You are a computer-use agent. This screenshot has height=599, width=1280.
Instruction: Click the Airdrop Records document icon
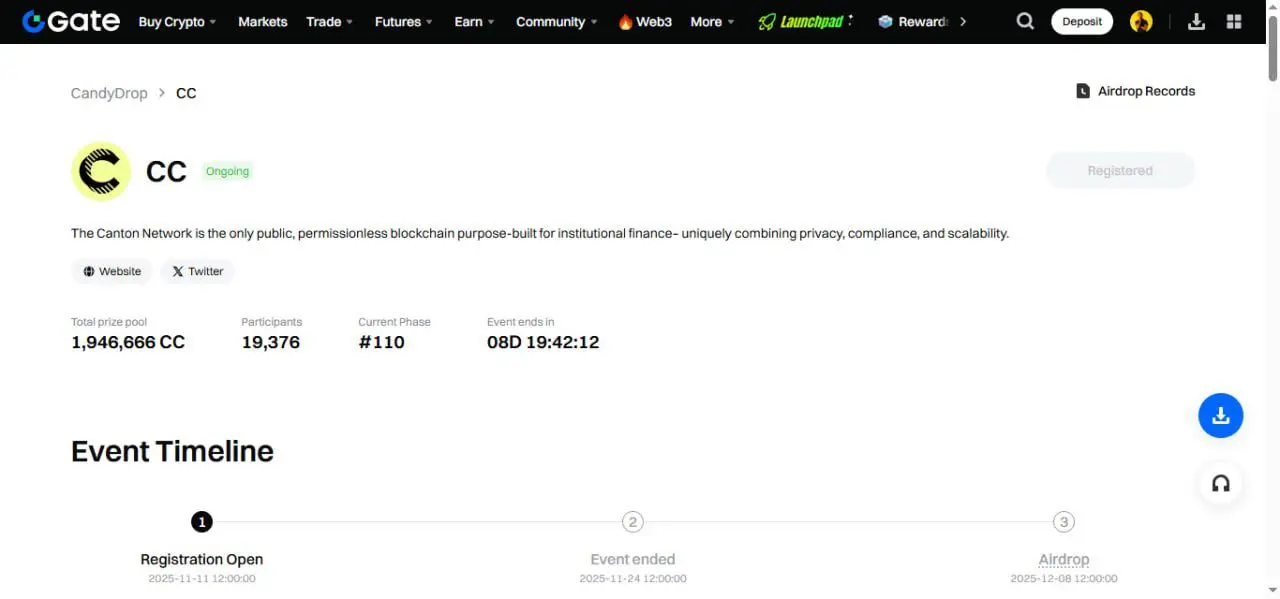point(1083,91)
